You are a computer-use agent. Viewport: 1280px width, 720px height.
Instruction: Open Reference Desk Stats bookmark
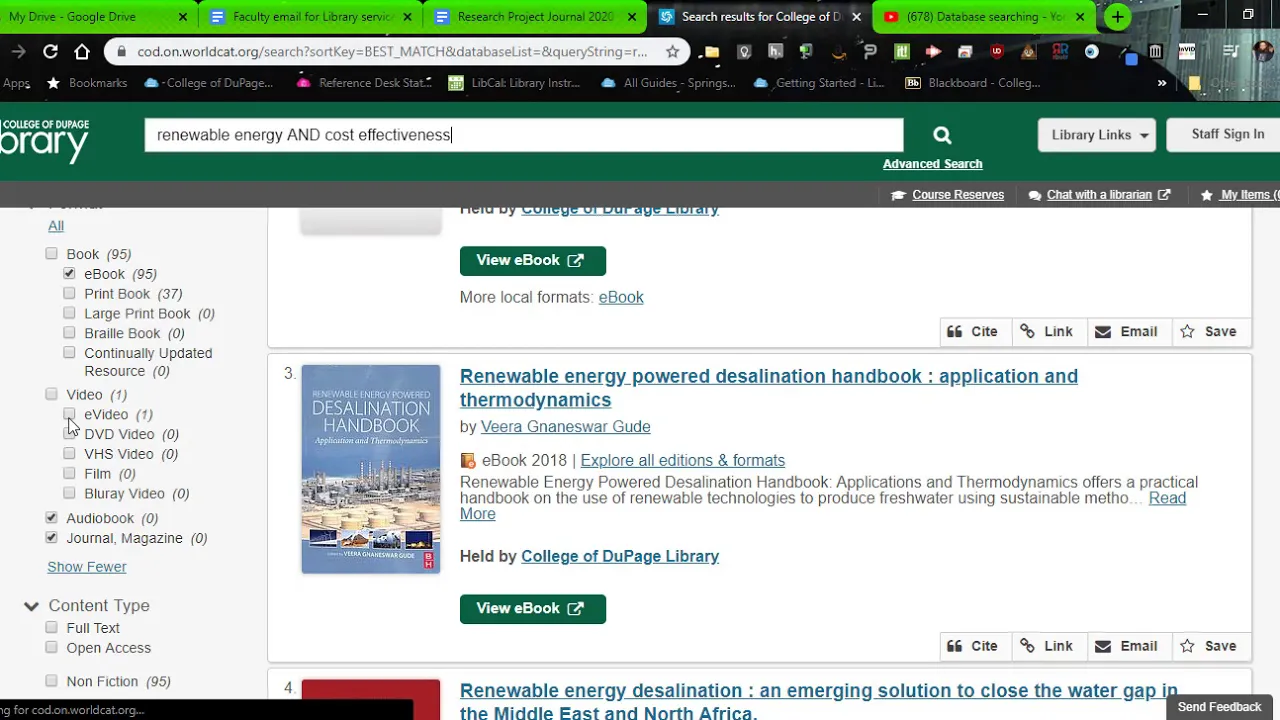coord(364,83)
